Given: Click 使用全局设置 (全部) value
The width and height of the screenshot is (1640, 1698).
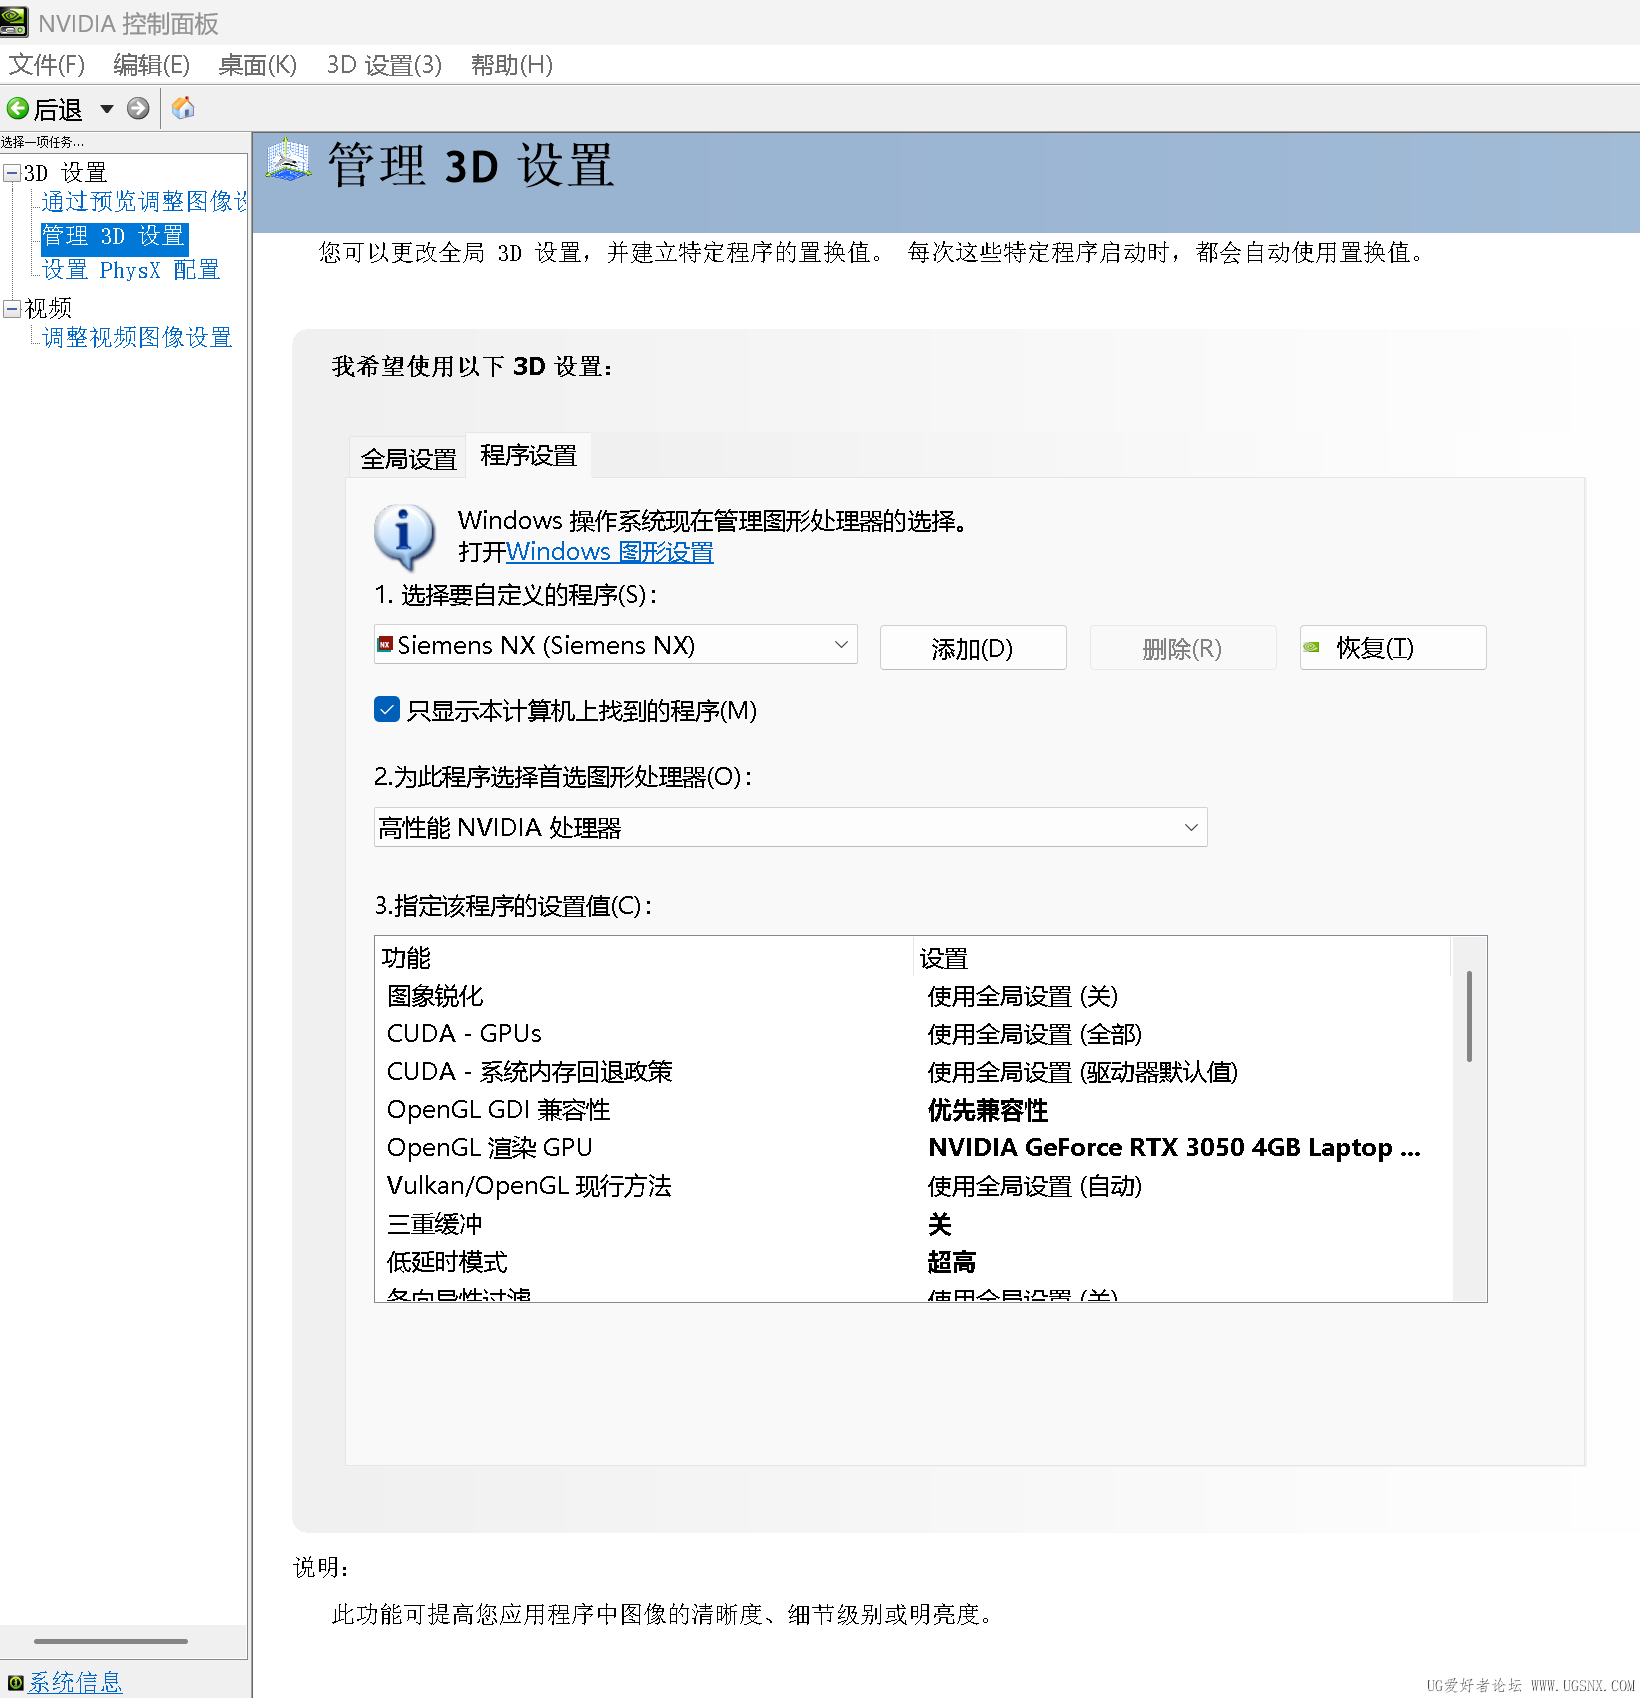Looking at the screenshot, I should tap(1034, 1034).
